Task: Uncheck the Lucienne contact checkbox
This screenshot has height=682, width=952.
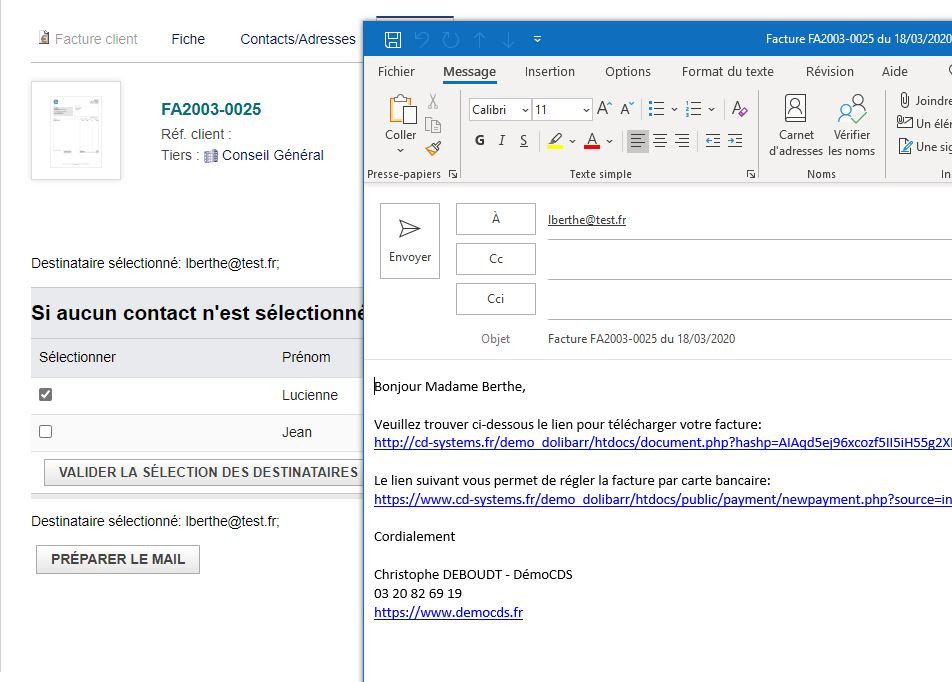Action: click(x=46, y=395)
